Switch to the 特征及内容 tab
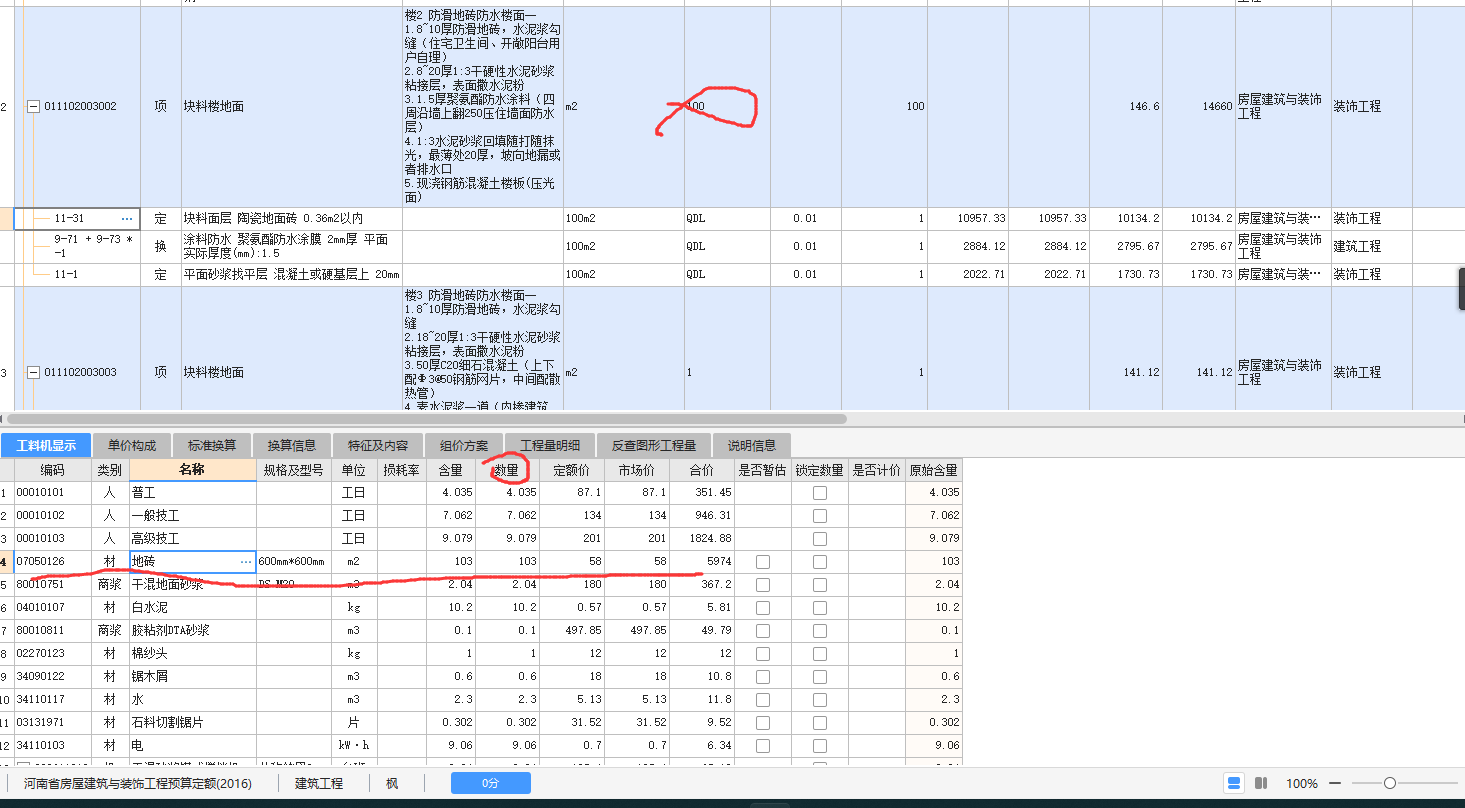1465x808 pixels. [378, 445]
